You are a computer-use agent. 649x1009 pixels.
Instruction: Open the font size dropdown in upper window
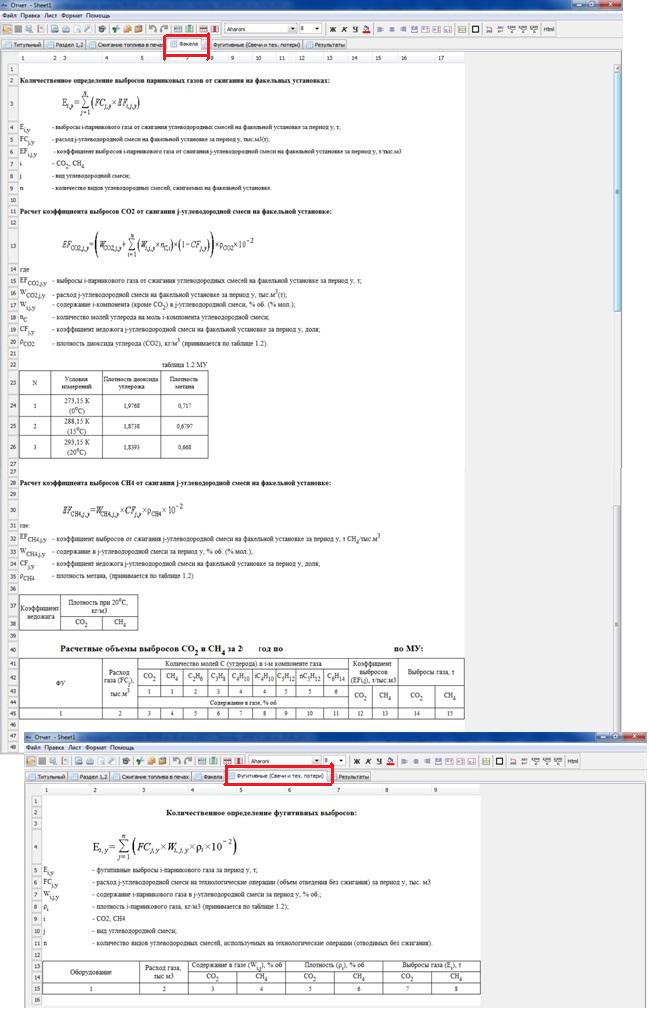click(318, 29)
